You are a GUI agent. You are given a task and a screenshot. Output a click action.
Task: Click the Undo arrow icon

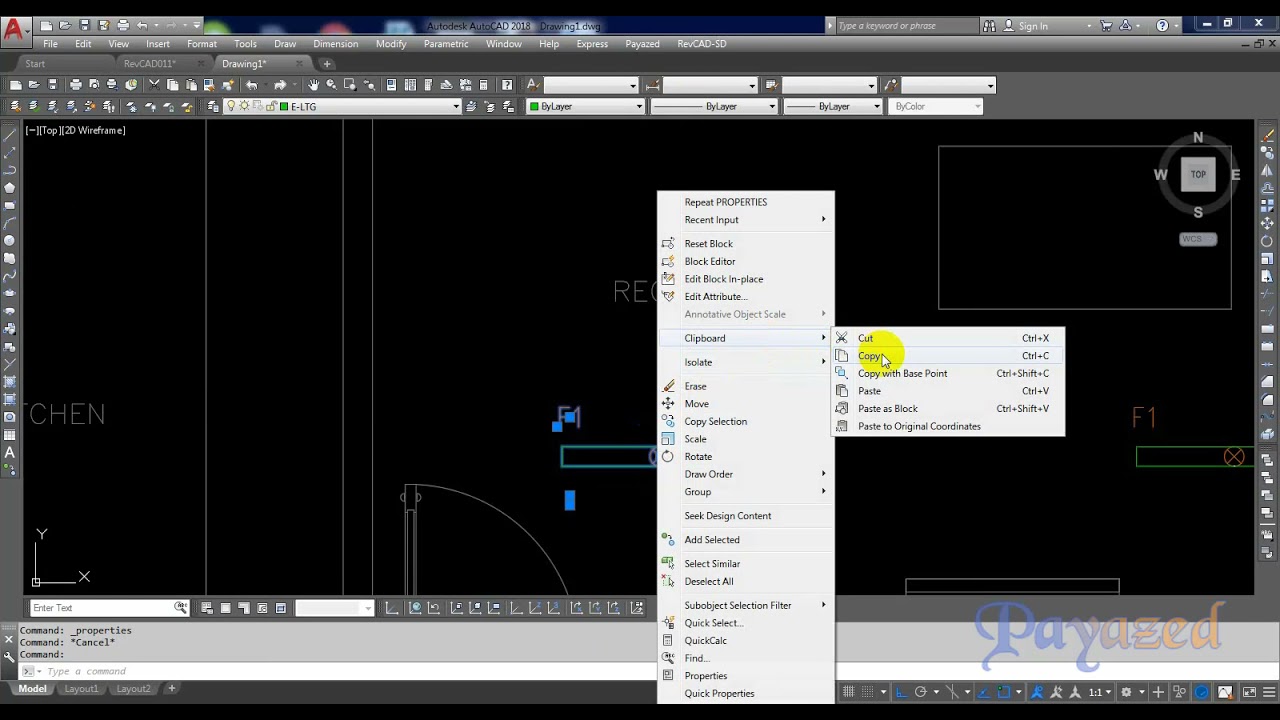point(252,85)
